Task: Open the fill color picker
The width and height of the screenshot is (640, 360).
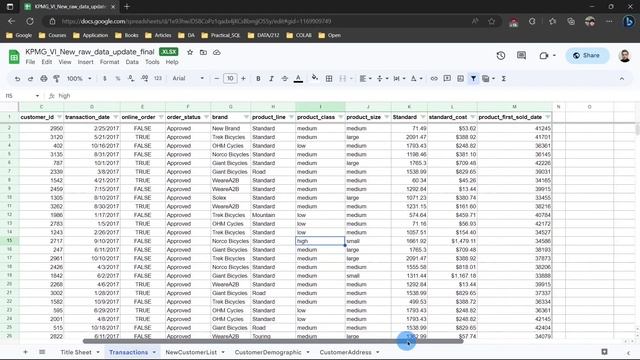Action: coord(315,78)
